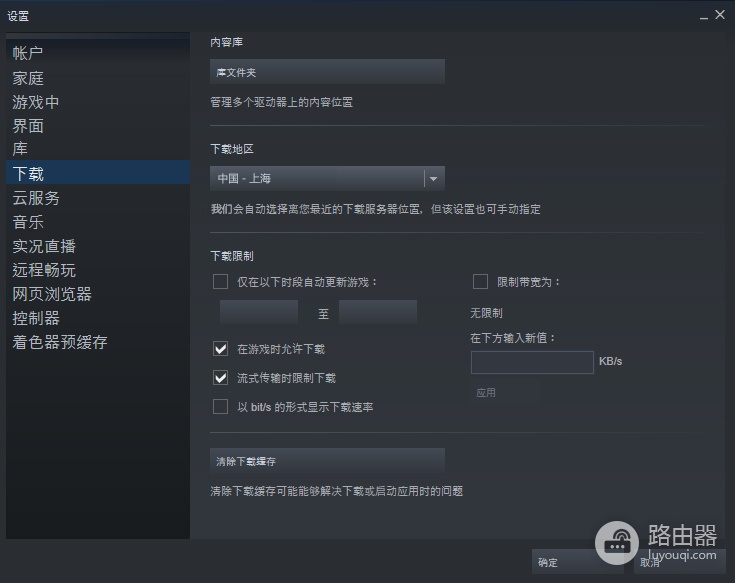735x583 pixels.
Task: Click the 内容库 section heading
Action: [x=226, y=42]
